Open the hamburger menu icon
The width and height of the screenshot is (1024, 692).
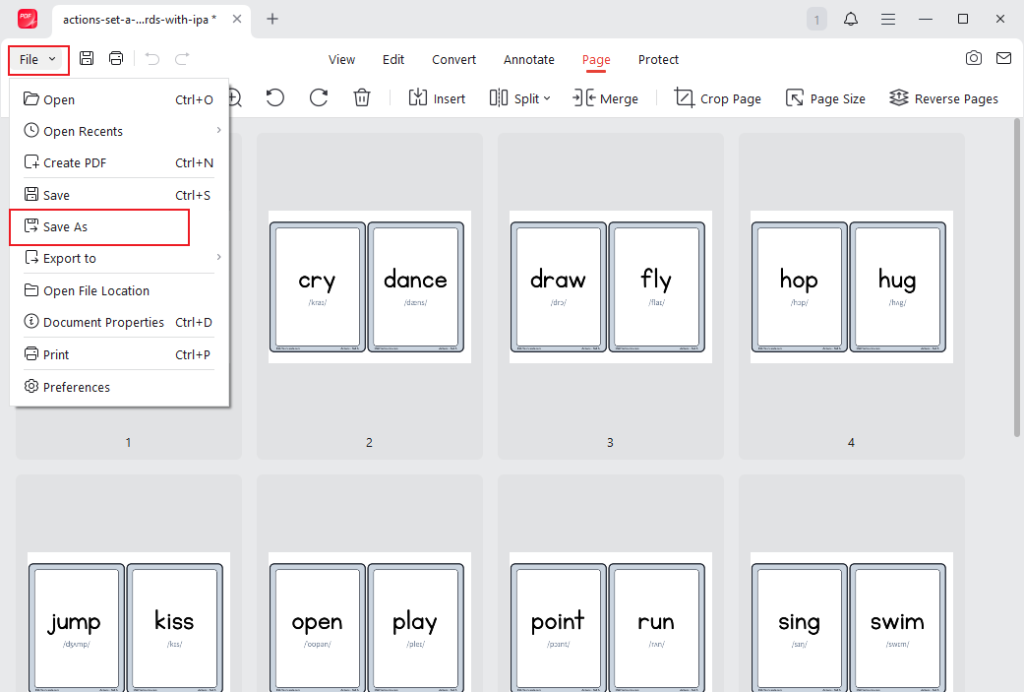[888, 19]
